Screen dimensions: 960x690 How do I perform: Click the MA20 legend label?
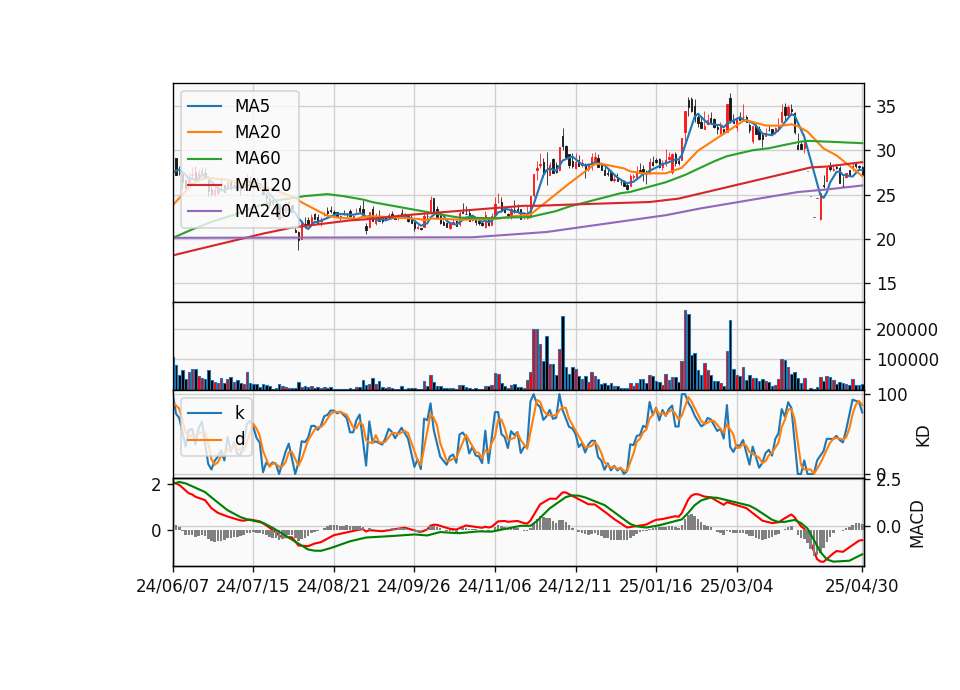[x=257, y=132]
